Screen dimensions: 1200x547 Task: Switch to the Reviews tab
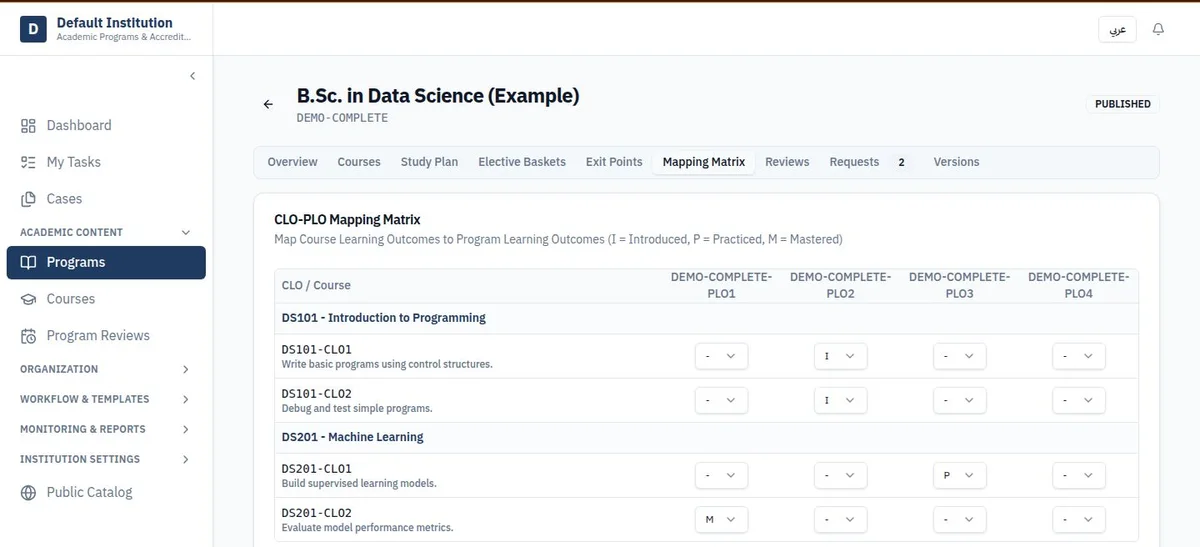tap(787, 162)
